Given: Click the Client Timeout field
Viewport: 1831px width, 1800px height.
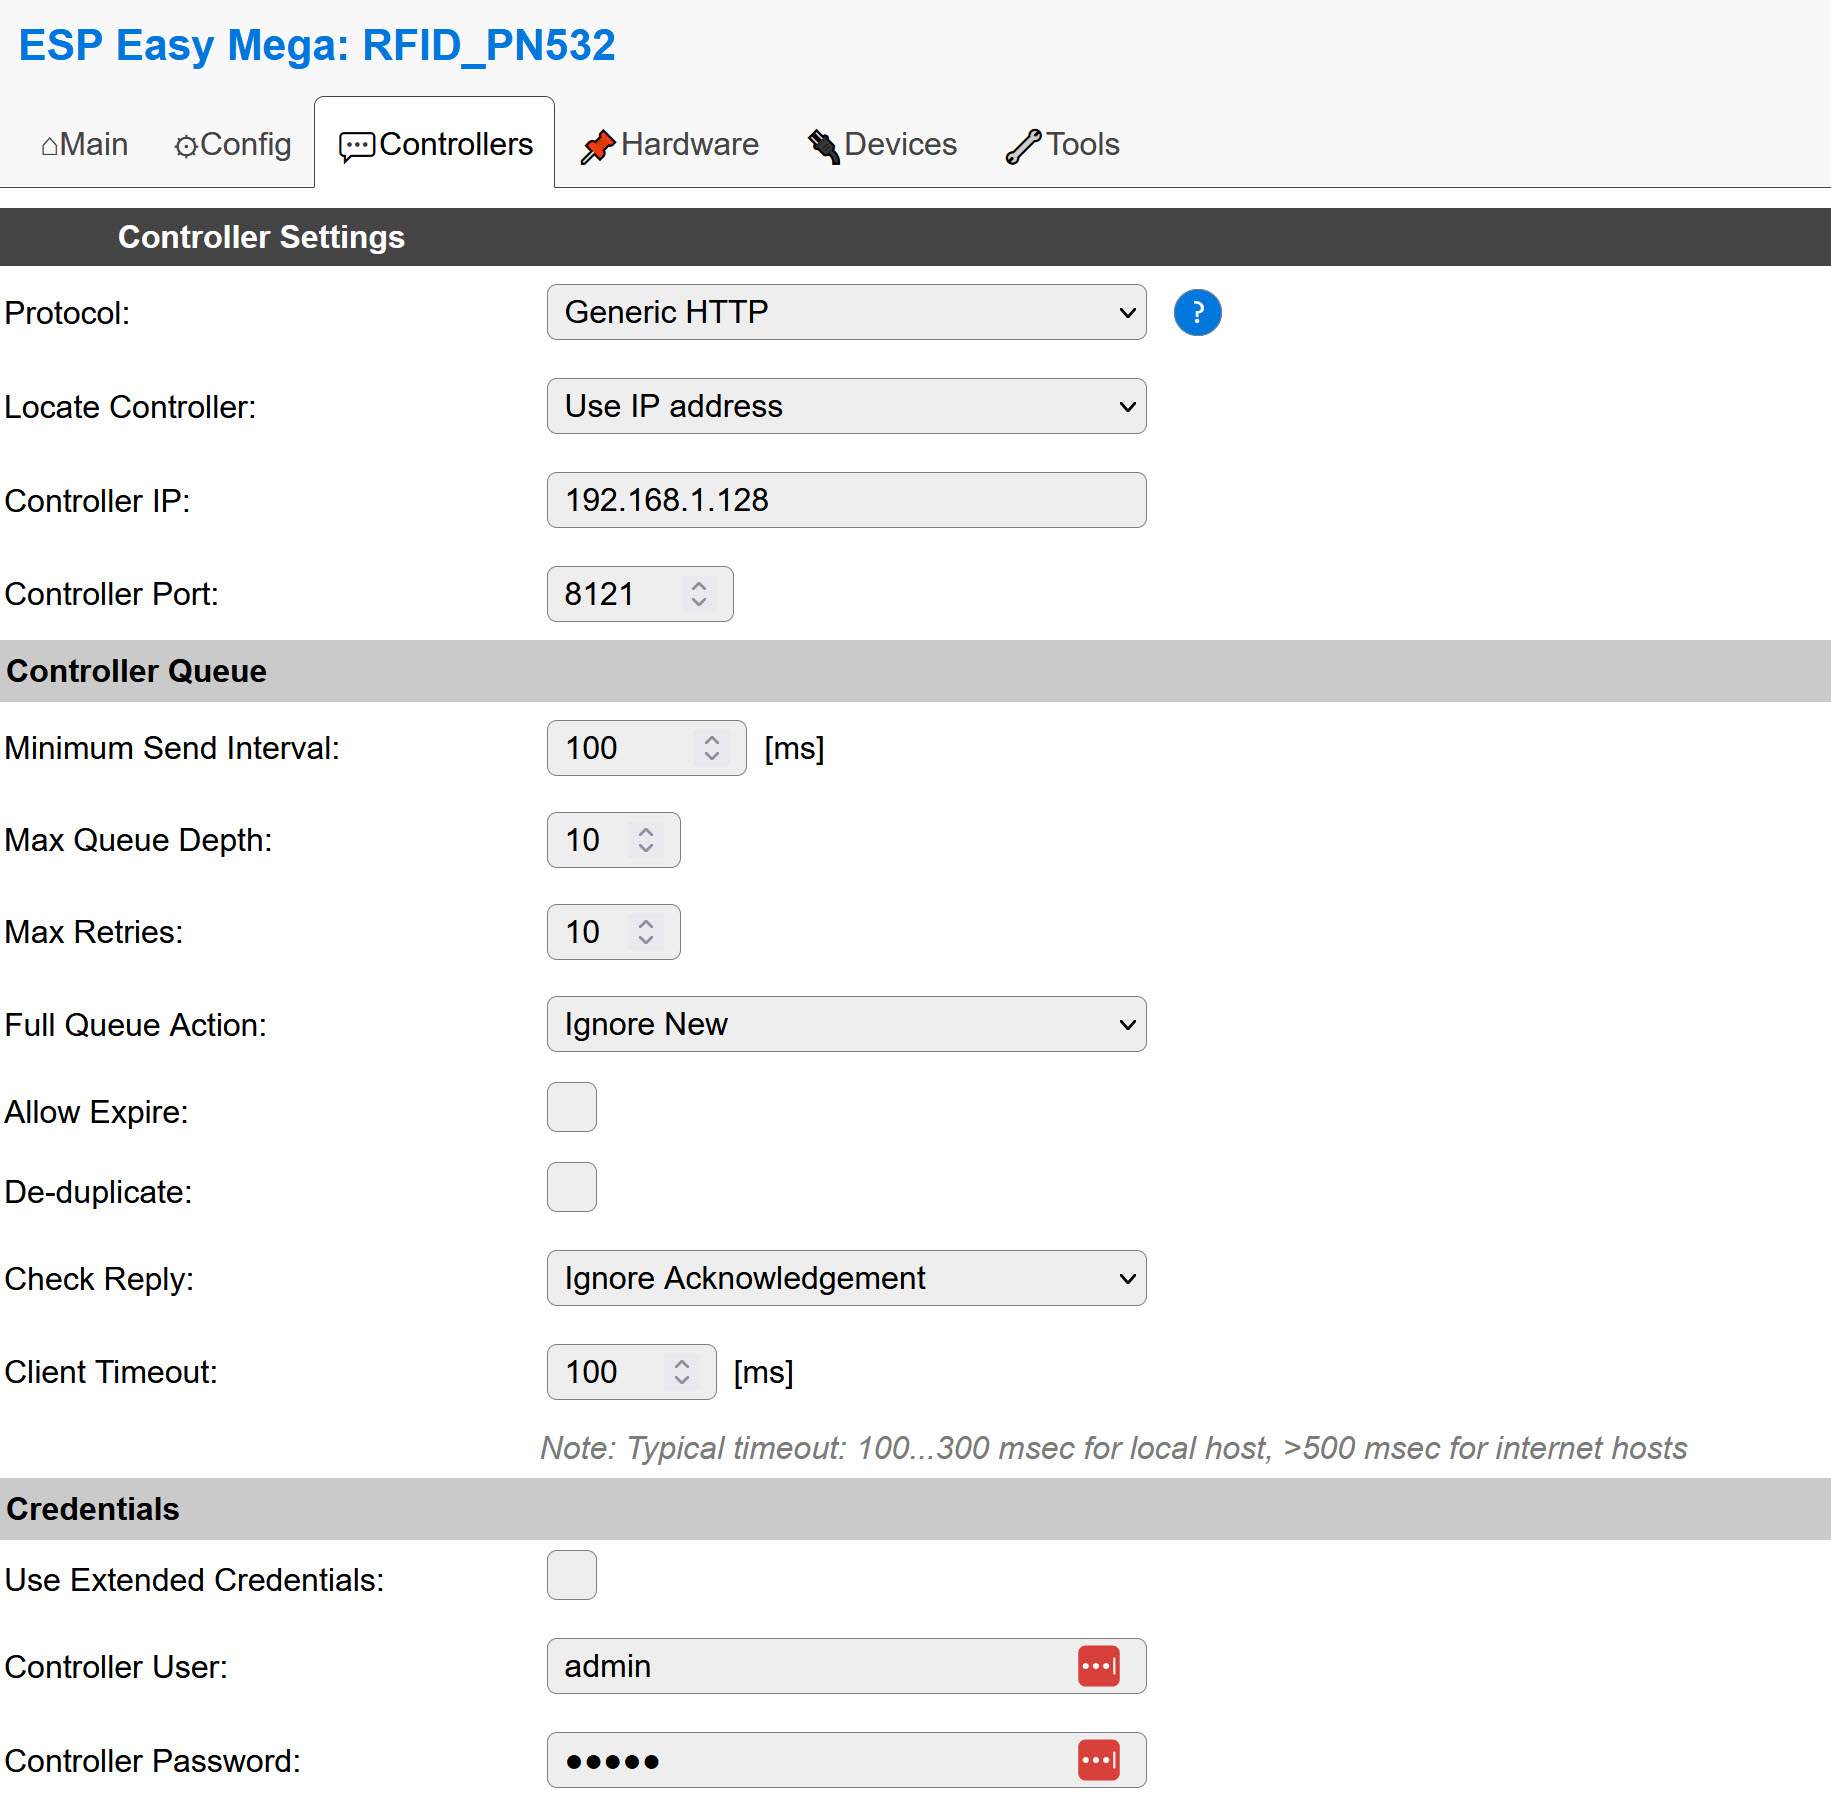Looking at the screenshot, I should tap(631, 1372).
